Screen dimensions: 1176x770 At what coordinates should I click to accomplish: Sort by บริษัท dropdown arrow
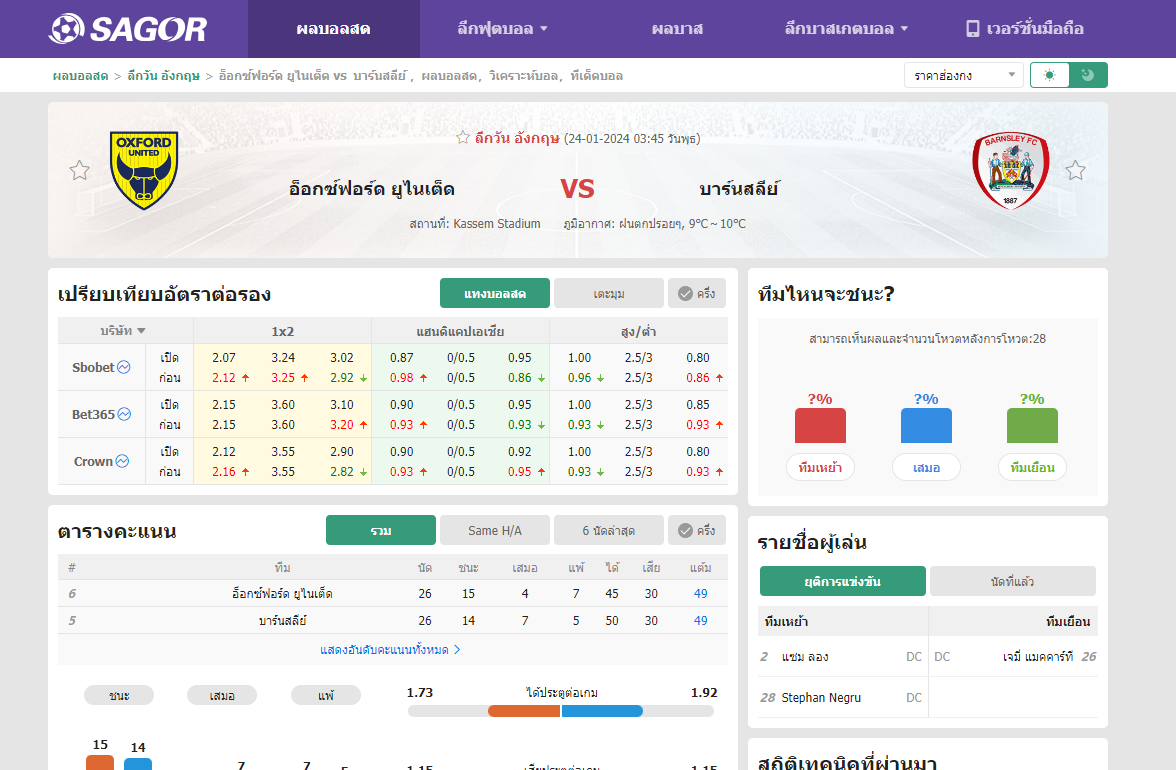point(141,331)
